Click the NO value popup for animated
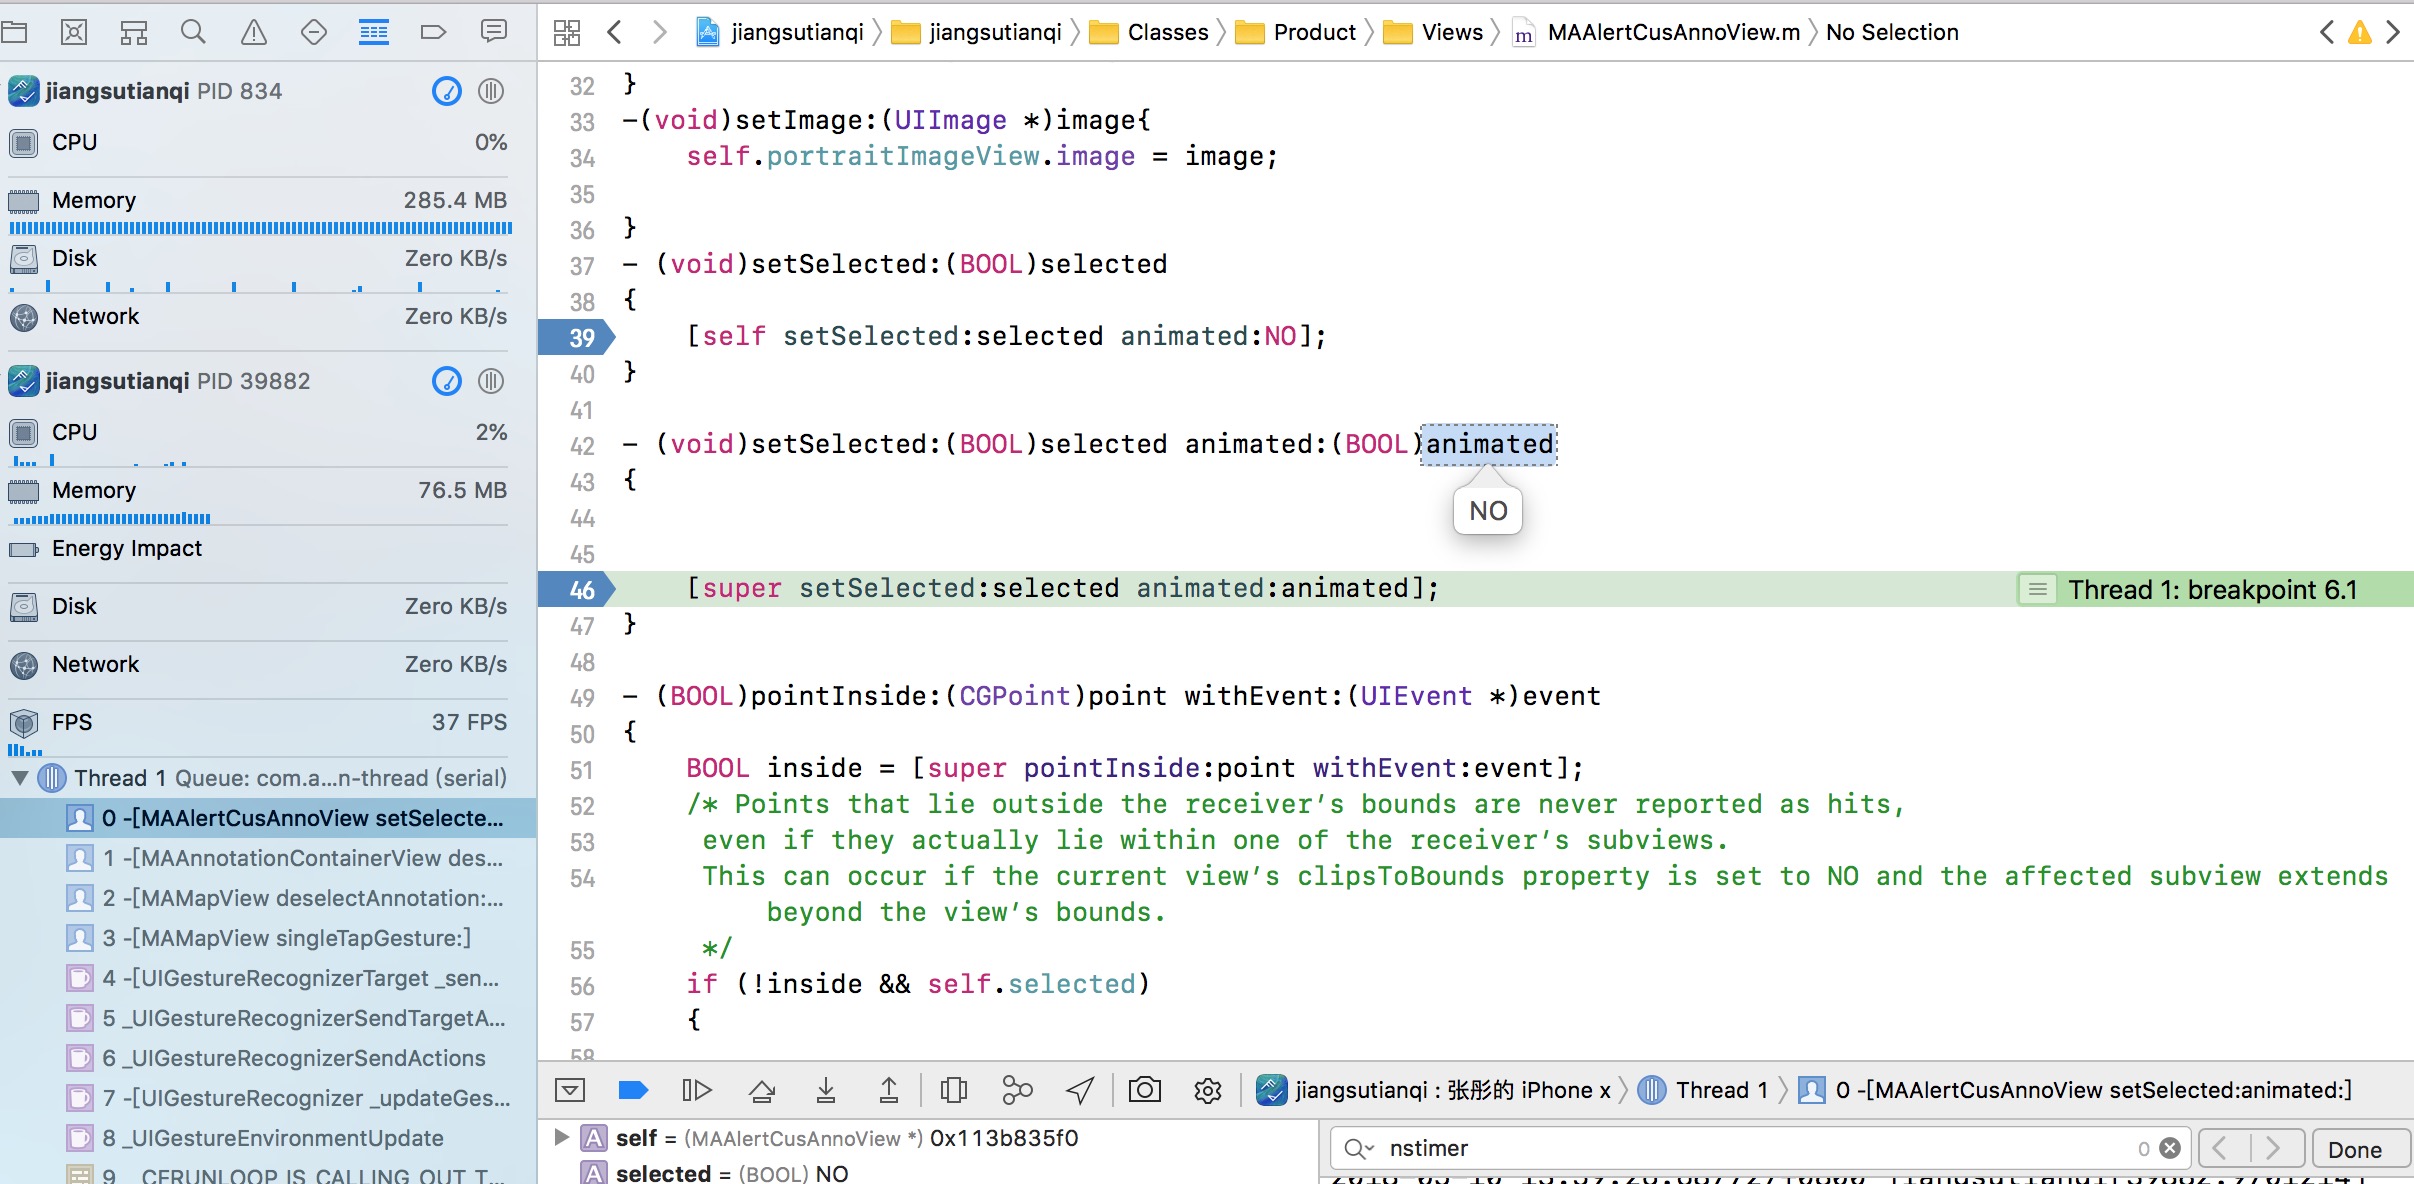Screen dimensions: 2414x1184 (x=1488, y=511)
